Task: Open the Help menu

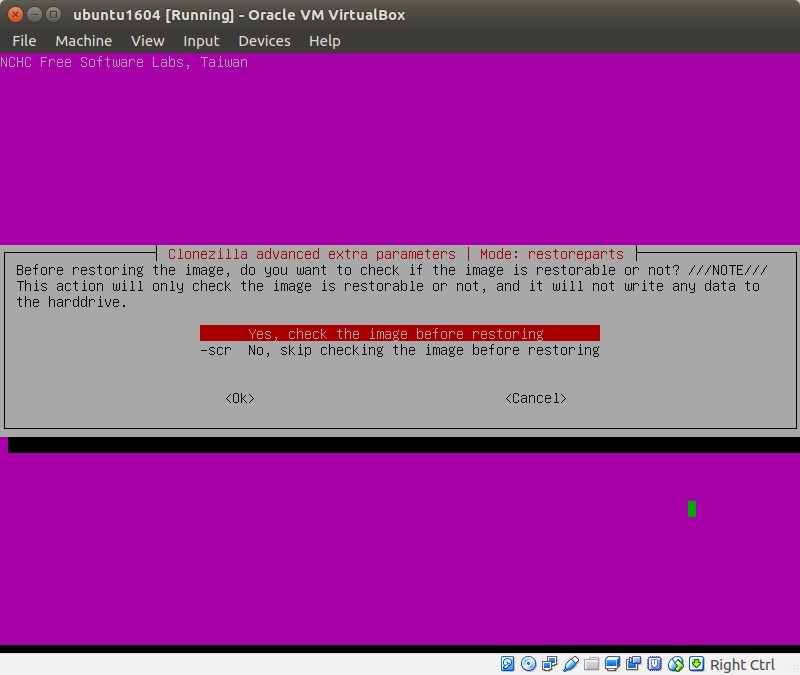Action: pyautogui.click(x=324, y=41)
